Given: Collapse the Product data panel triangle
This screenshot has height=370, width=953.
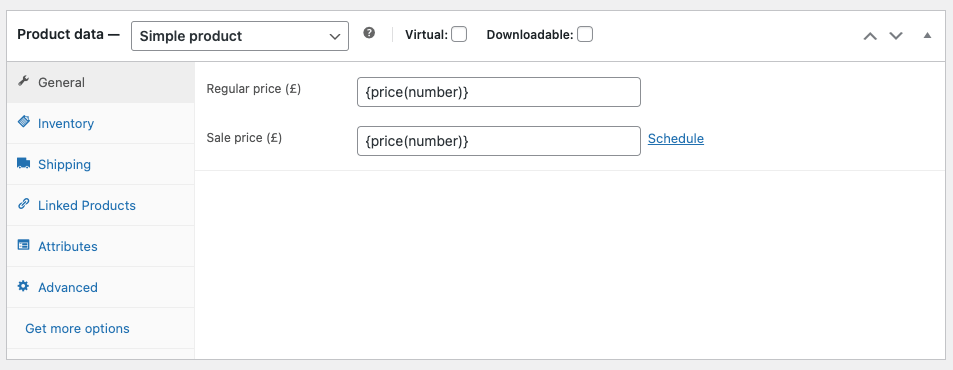Looking at the screenshot, I should click(927, 35).
